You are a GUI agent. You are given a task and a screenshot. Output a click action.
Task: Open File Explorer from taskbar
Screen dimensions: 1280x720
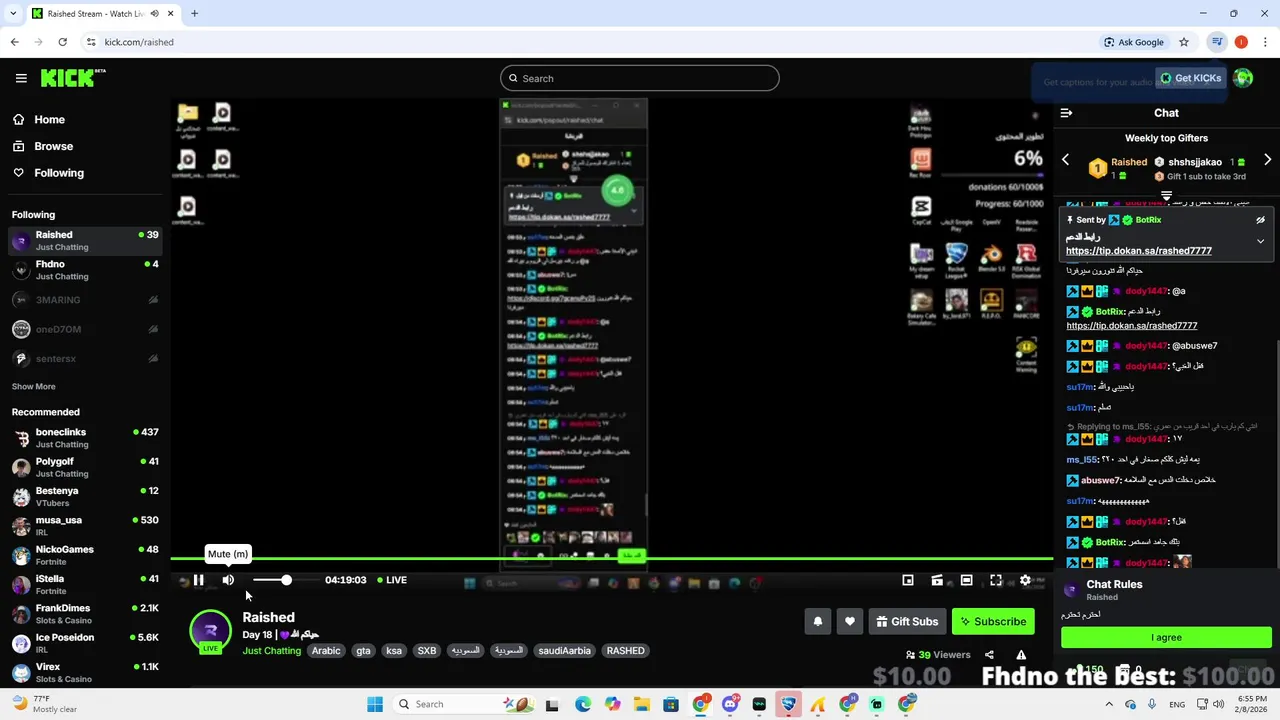pos(641,704)
